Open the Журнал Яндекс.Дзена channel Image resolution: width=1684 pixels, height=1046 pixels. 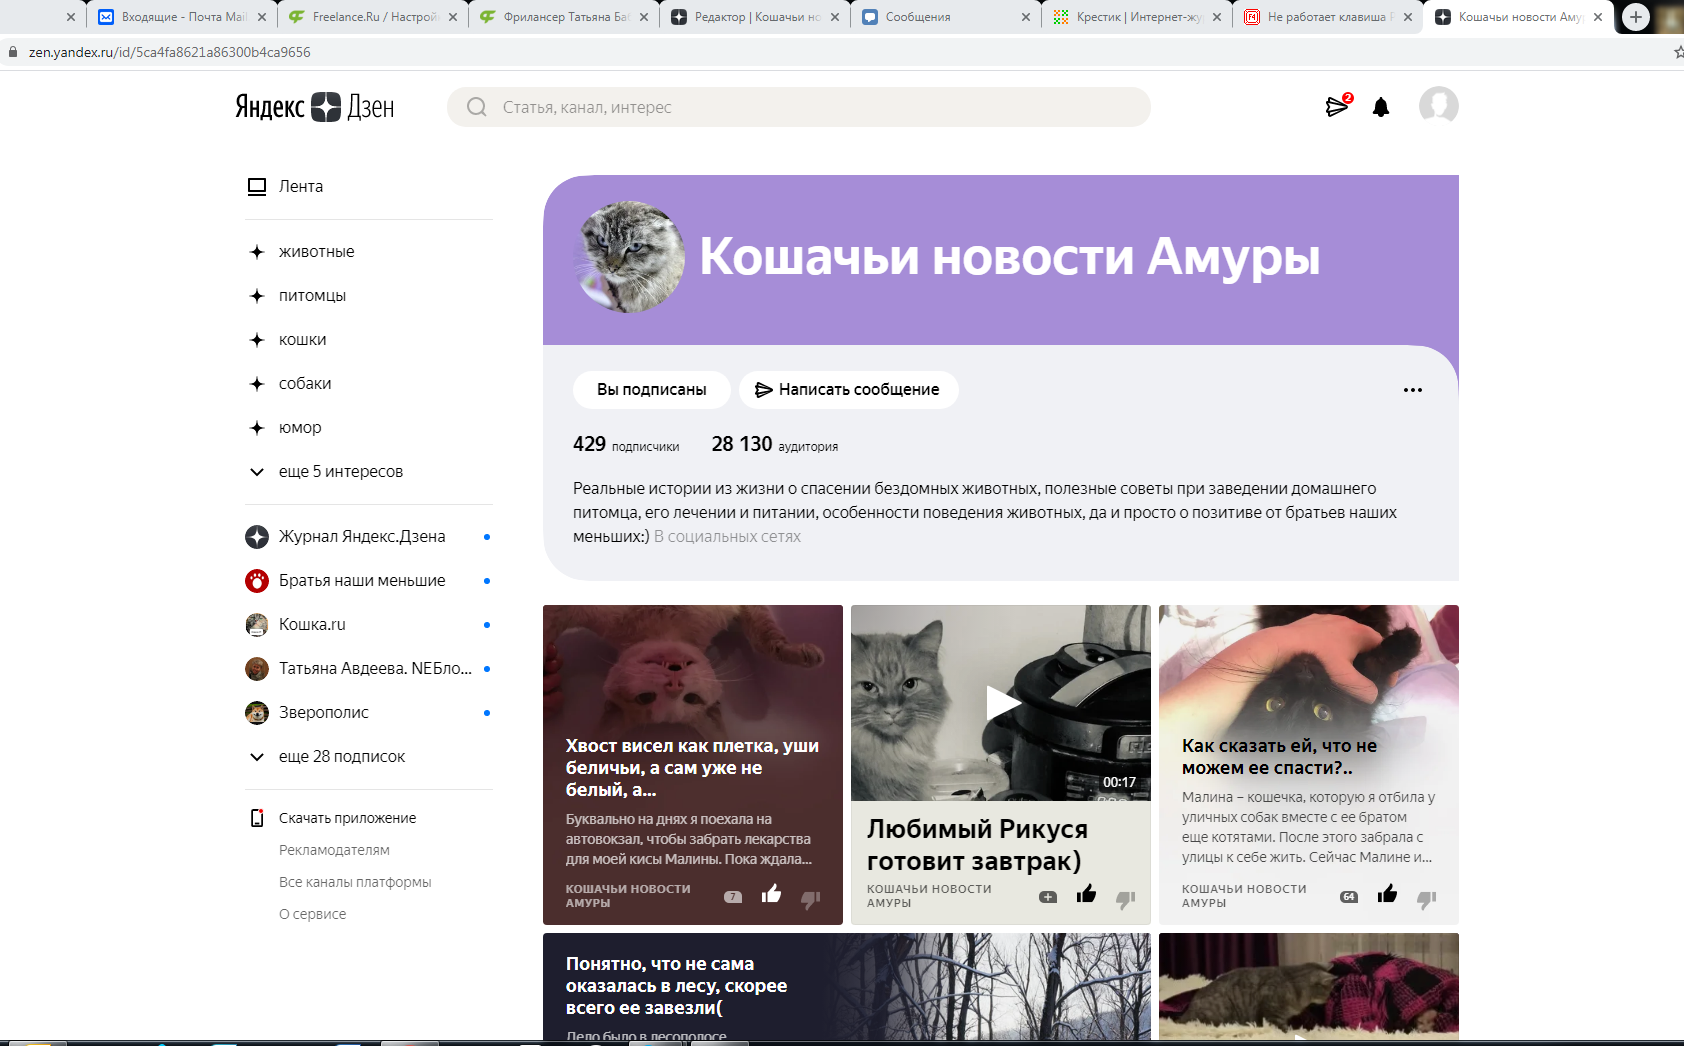[x=362, y=536]
